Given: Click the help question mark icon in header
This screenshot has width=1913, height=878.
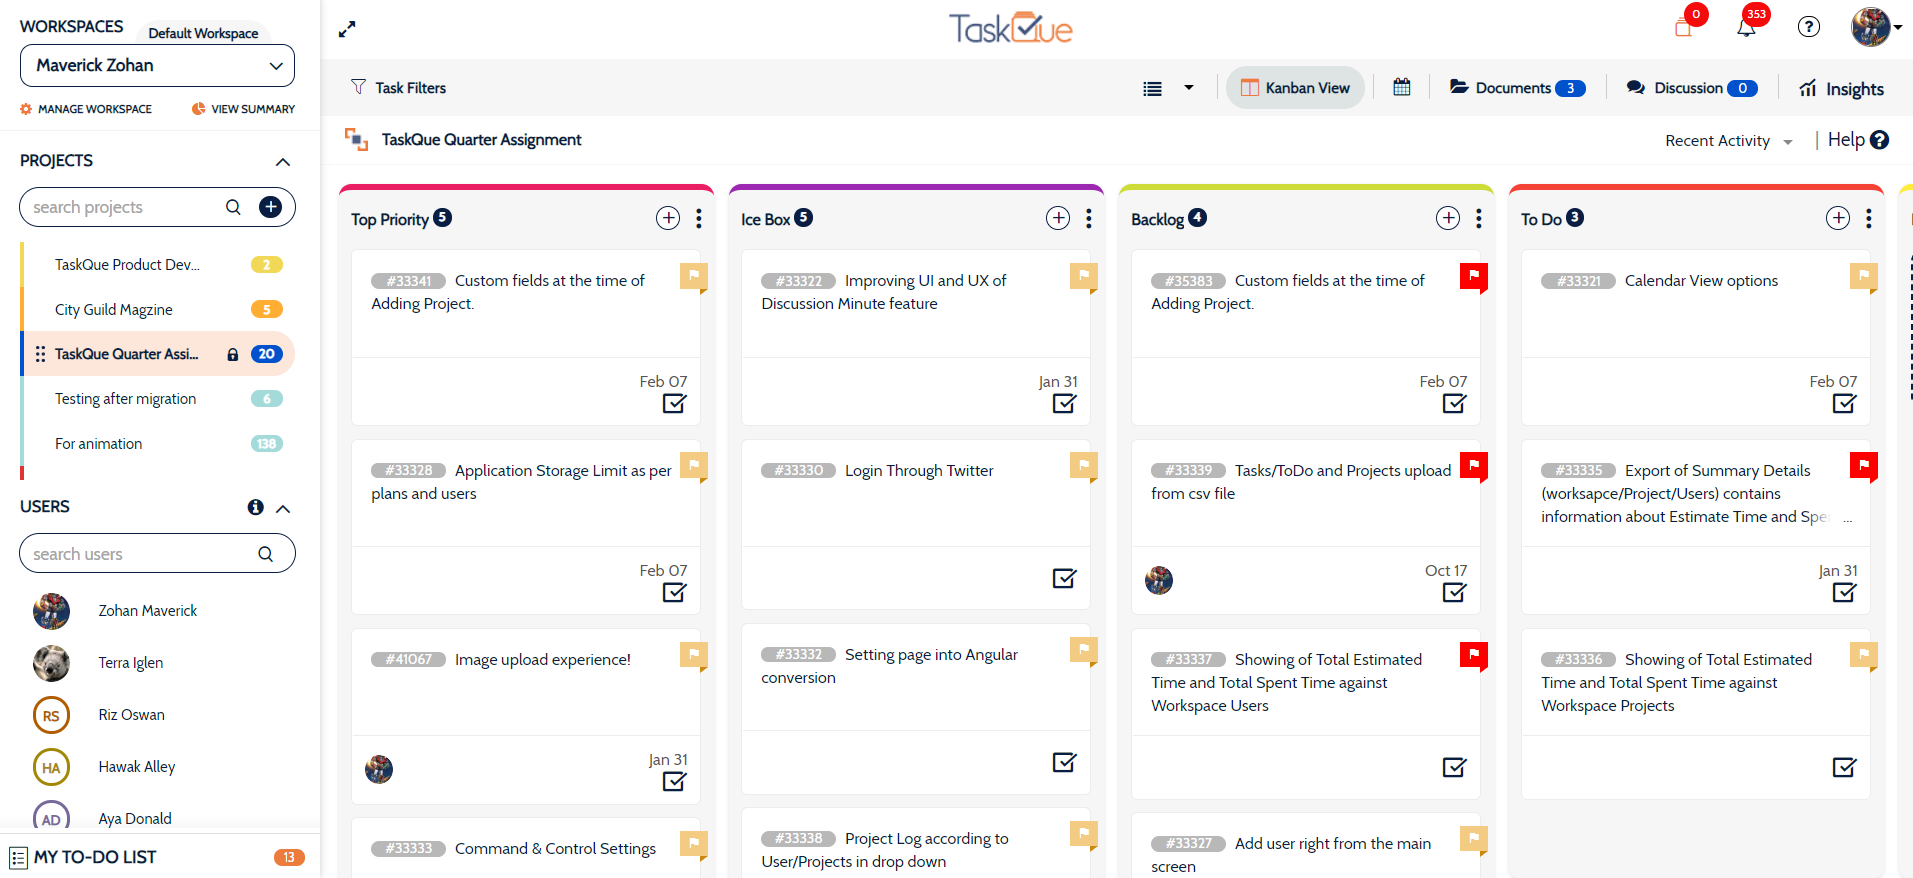Looking at the screenshot, I should 1808,27.
